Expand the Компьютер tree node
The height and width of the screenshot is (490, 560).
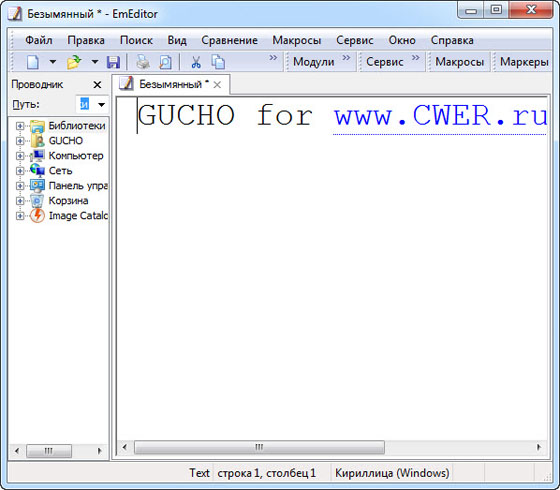point(20,156)
